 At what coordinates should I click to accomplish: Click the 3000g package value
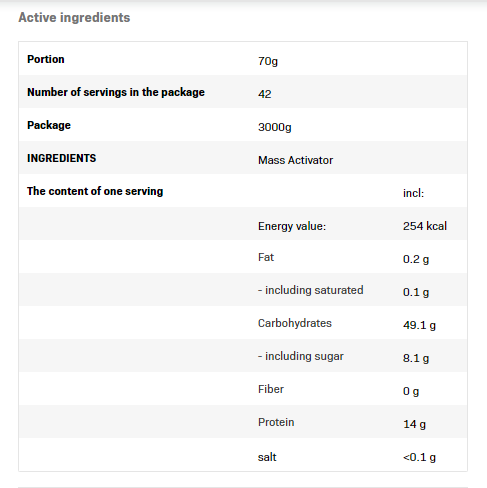275,127
